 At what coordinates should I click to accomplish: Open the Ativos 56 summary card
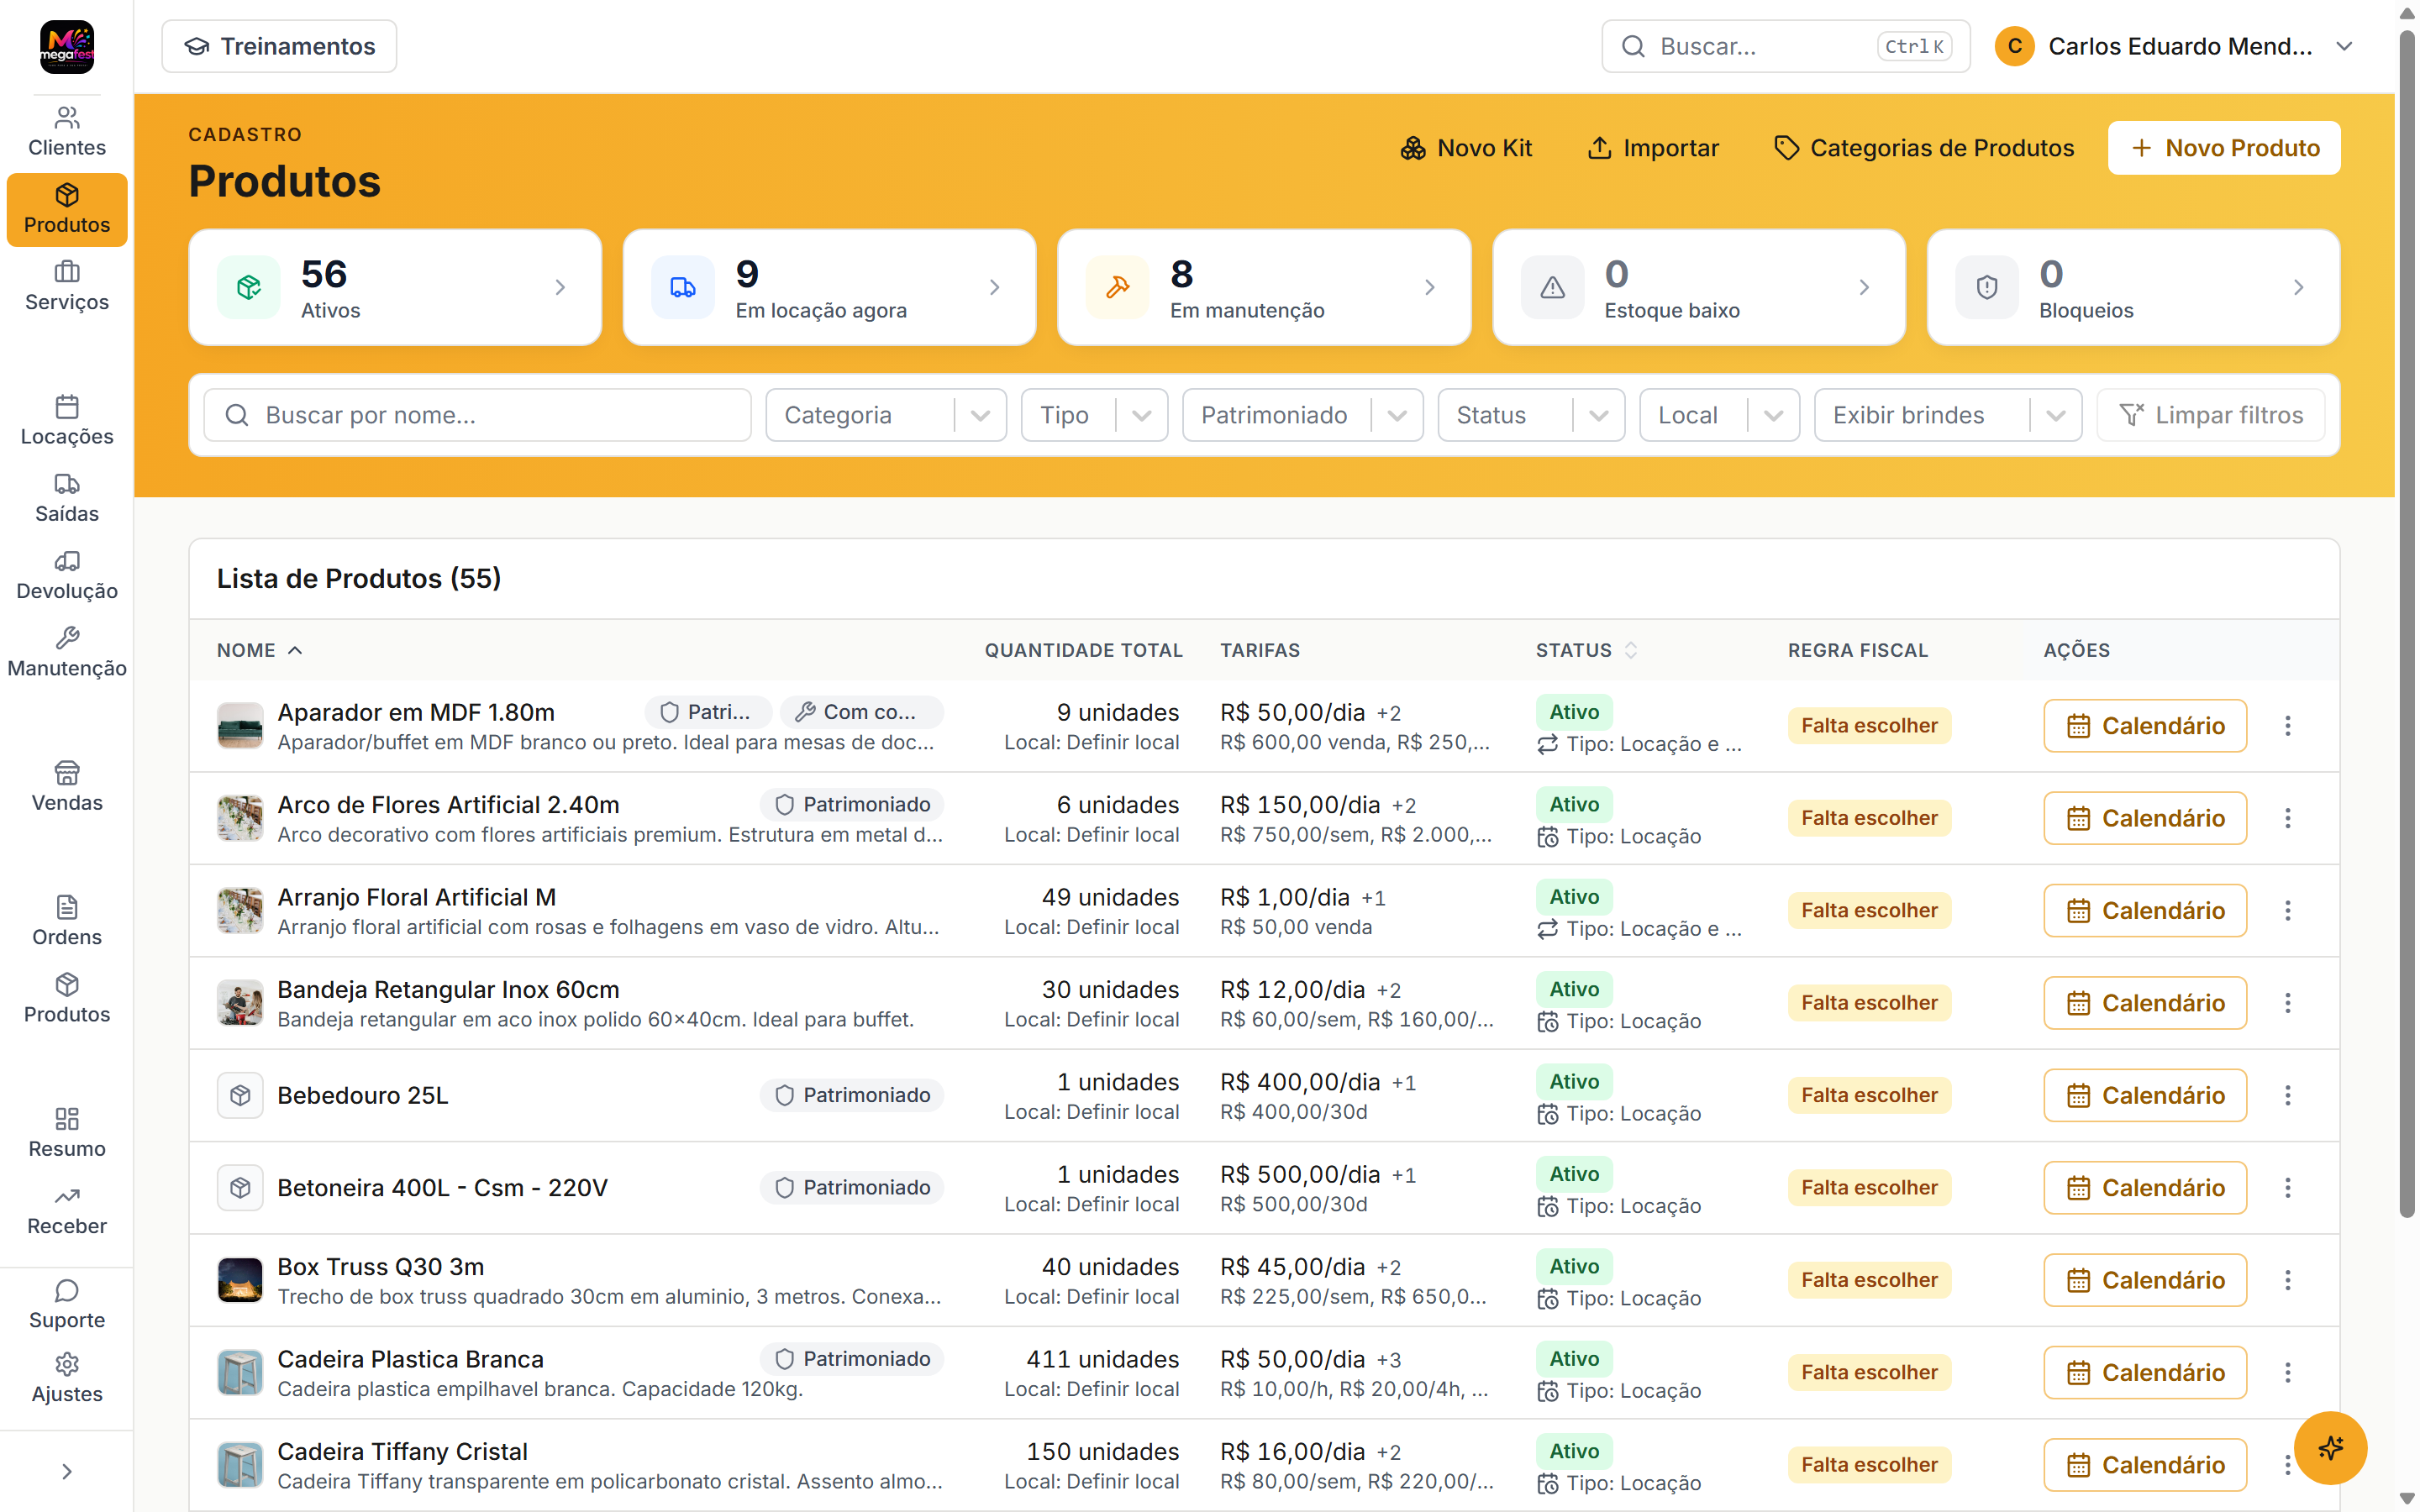click(x=395, y=288)
